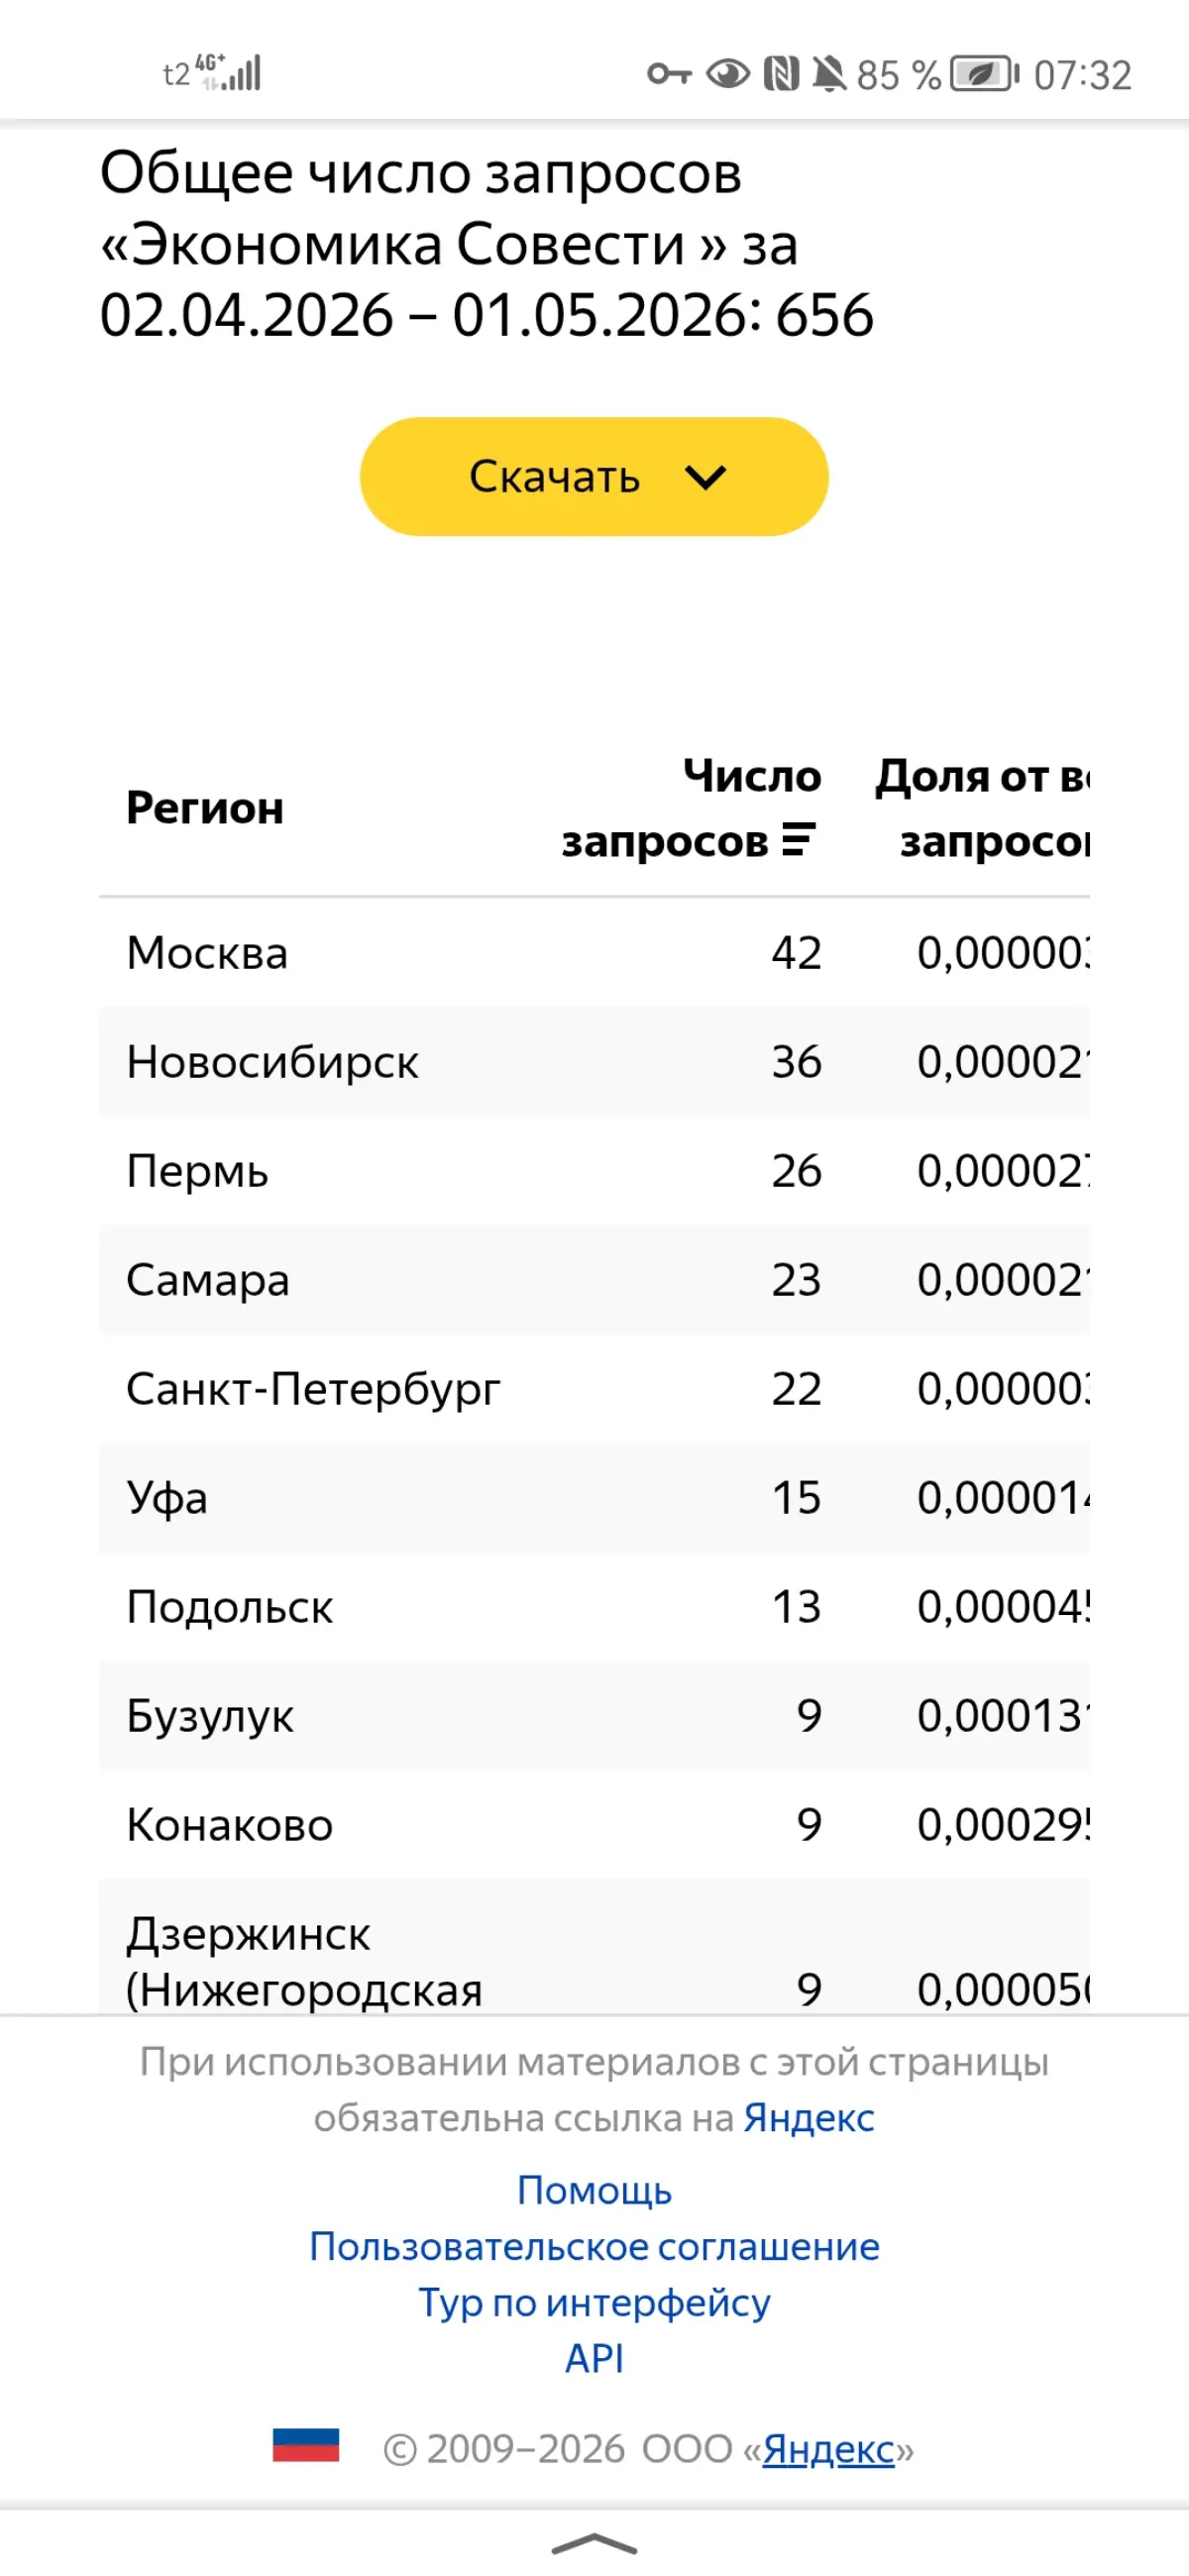Sort by the Регион column header

(x=205, y=807)
